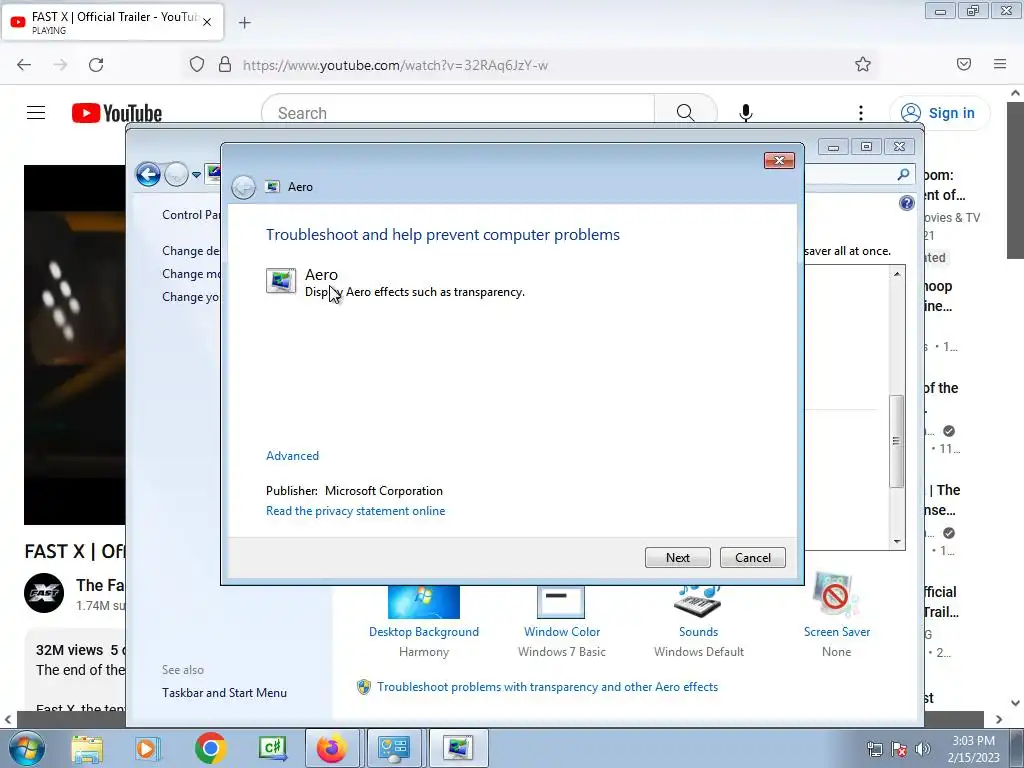The image size is (1024, 768).
Task: Open the YouTube guide hamburger menu
Action: coord(36,113)
